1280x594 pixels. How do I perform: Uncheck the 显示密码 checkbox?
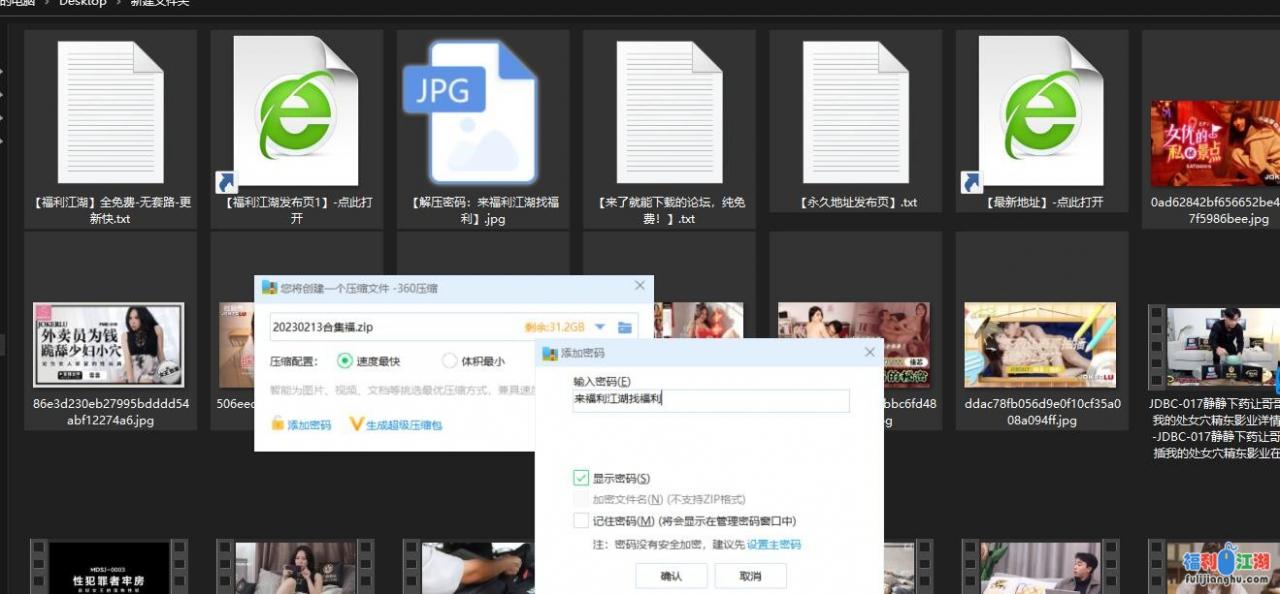click(582, 478)
